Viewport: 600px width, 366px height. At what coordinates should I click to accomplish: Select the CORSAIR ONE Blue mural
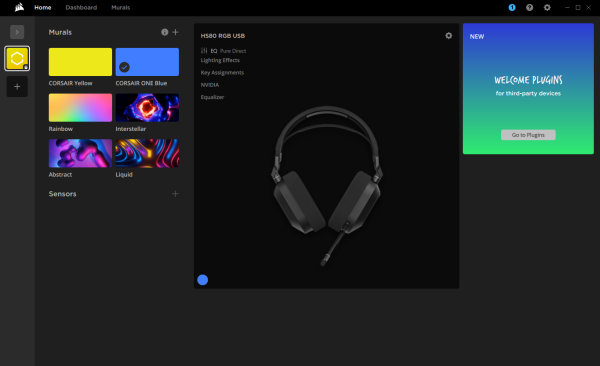(x=147, y=62)
